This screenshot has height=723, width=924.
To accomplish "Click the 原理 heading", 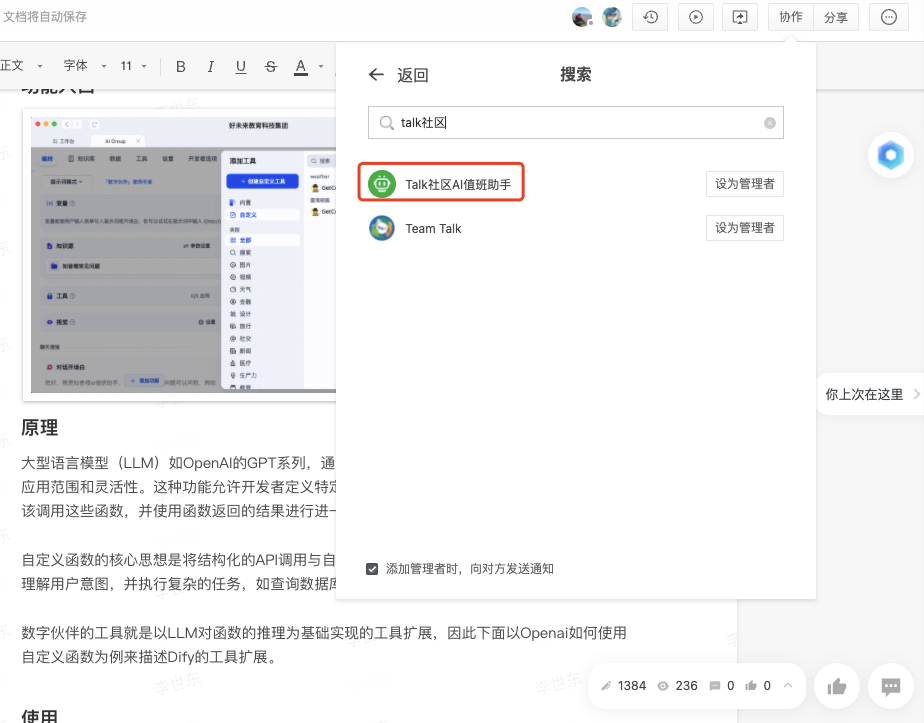I will (x=39, y=428).
